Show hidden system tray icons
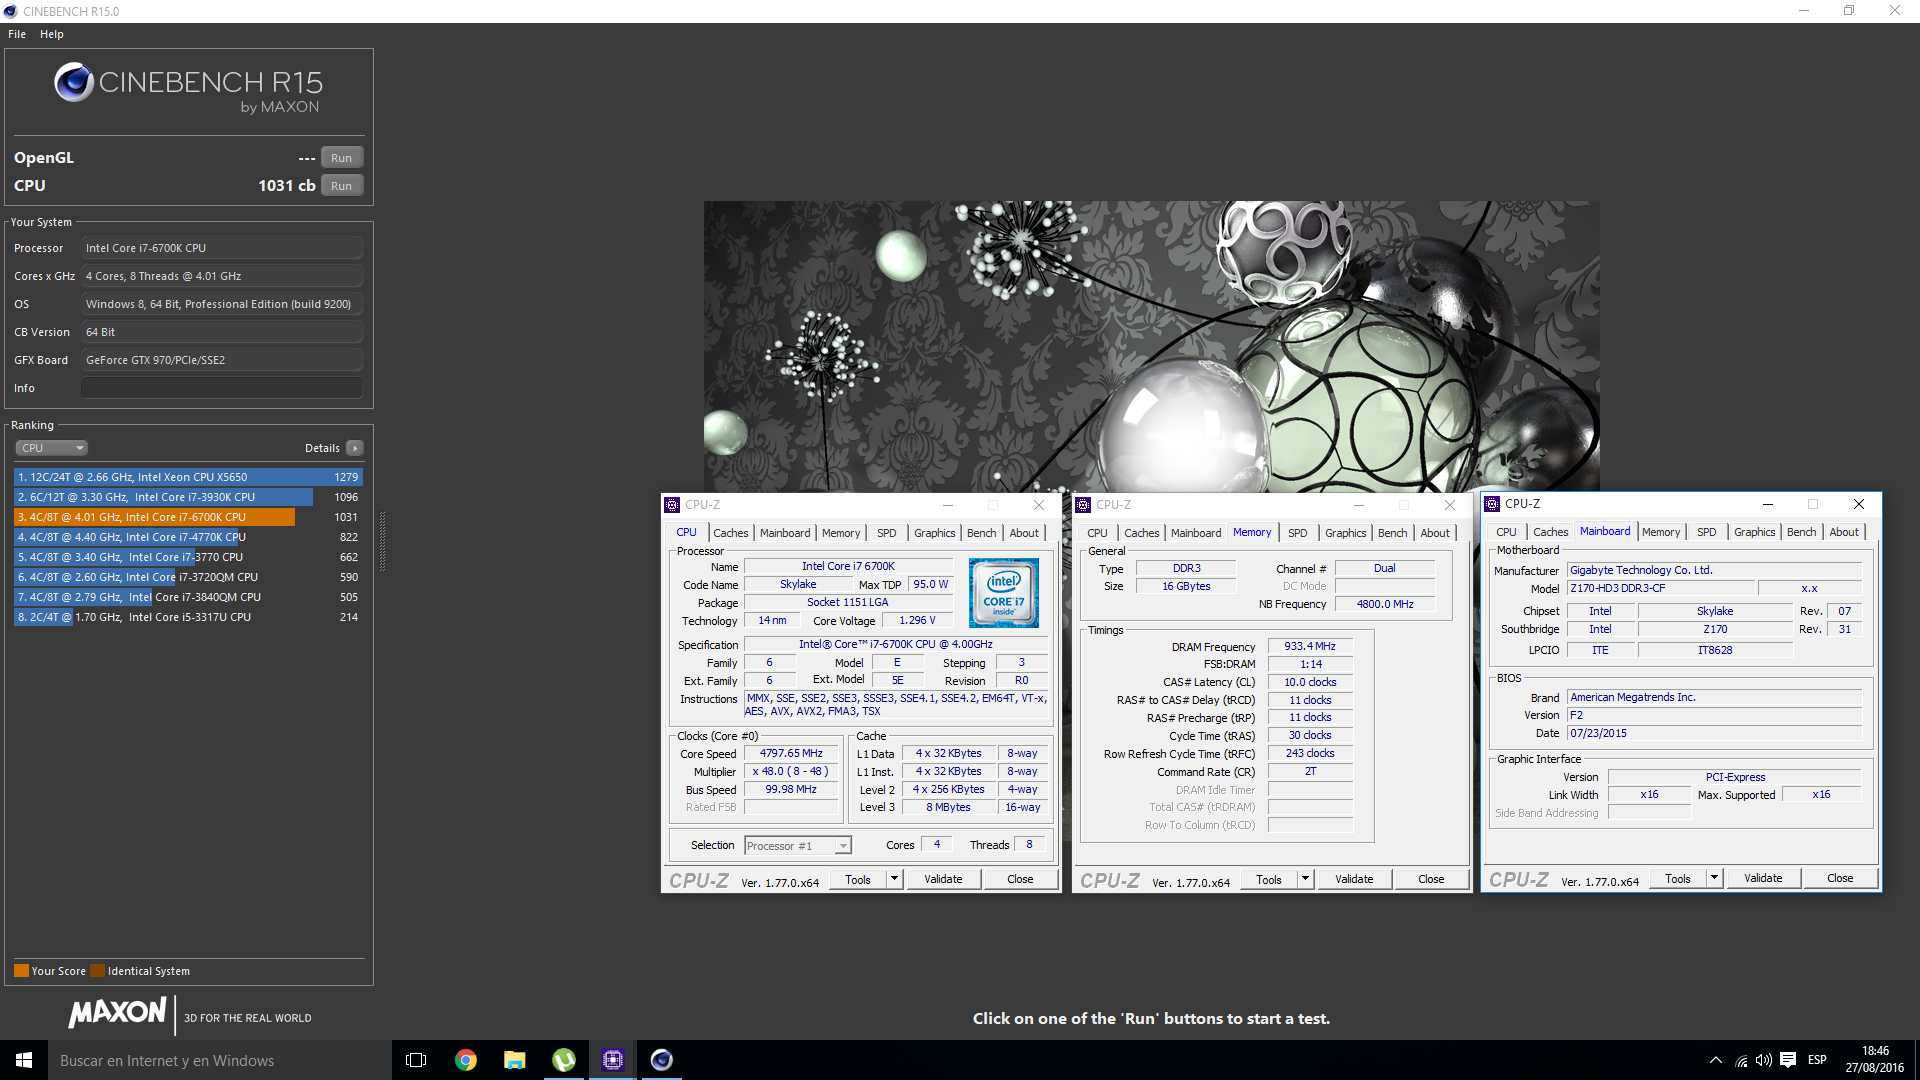The width and height of the screenshot is (1920, 1080). pos(1716,1060)
